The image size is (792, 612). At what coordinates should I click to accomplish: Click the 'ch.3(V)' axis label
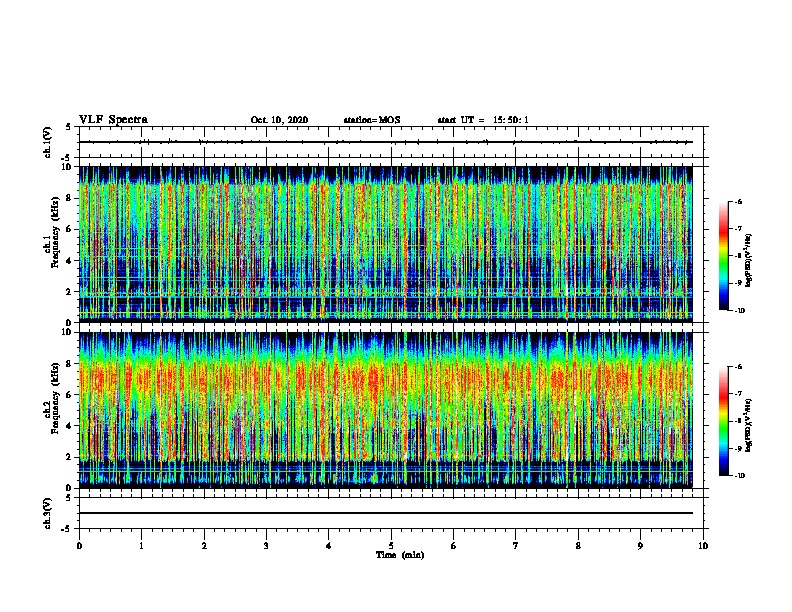48,514
